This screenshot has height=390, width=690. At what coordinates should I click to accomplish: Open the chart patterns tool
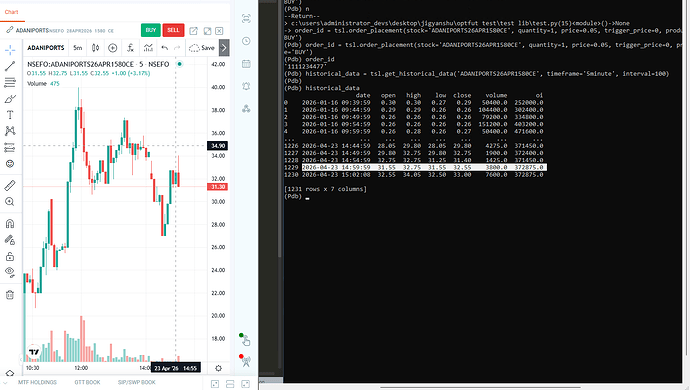click(10, 131)
